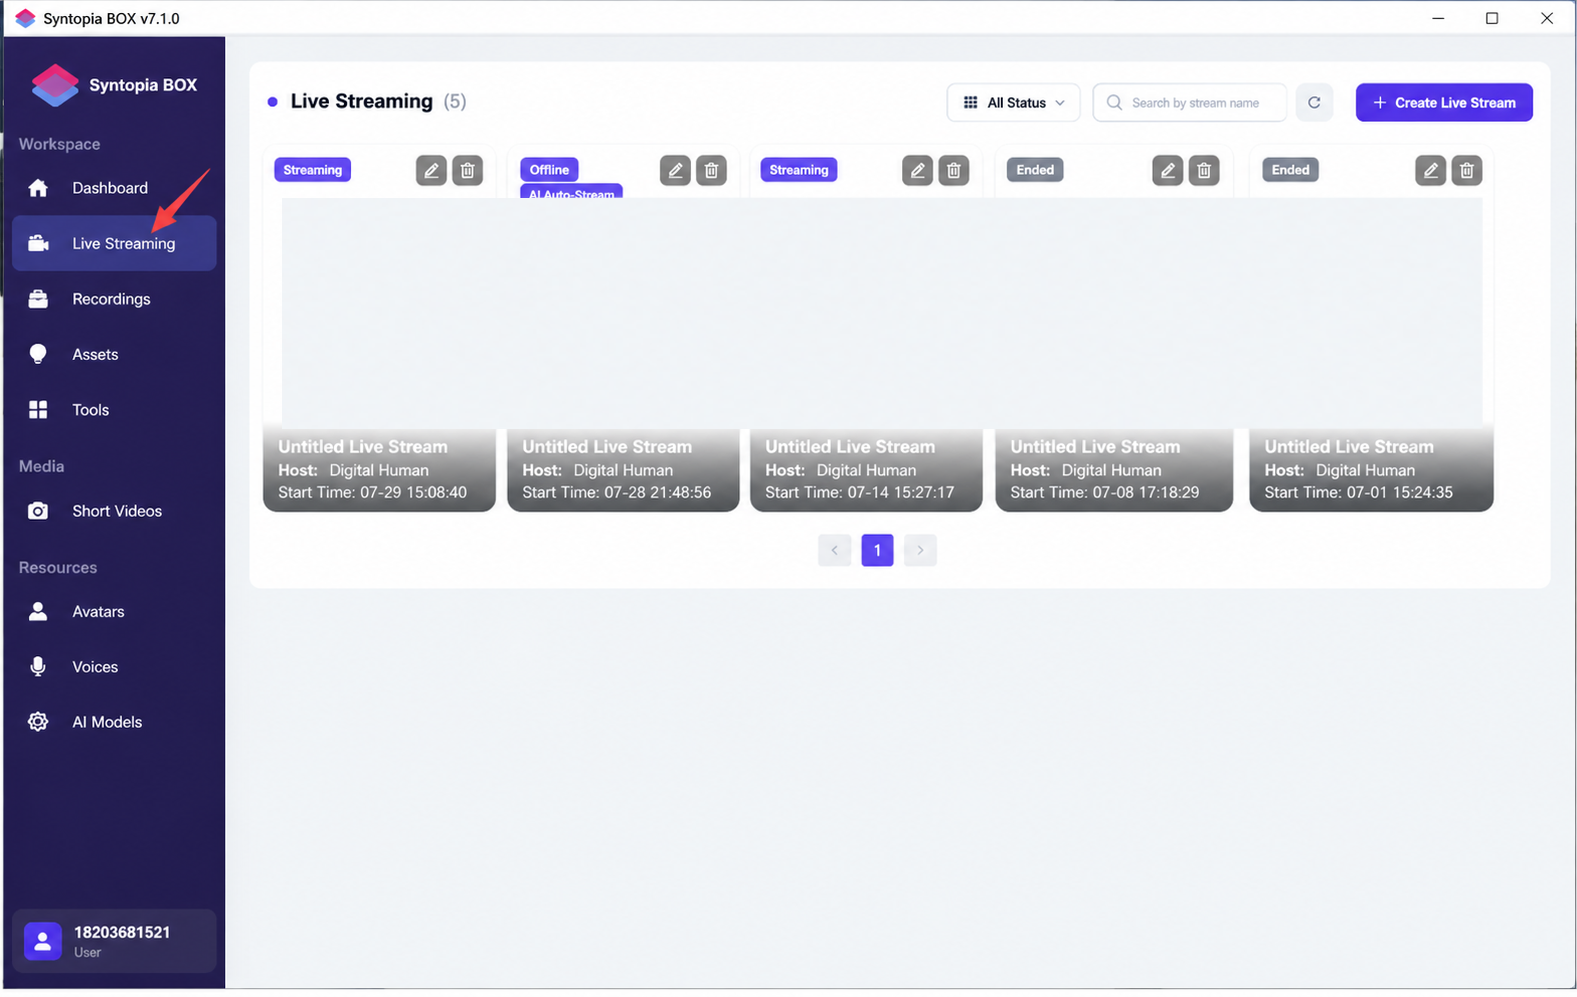
Task: Click the trash icon on the 07-01 stream
Action: tap(1467, 170)
